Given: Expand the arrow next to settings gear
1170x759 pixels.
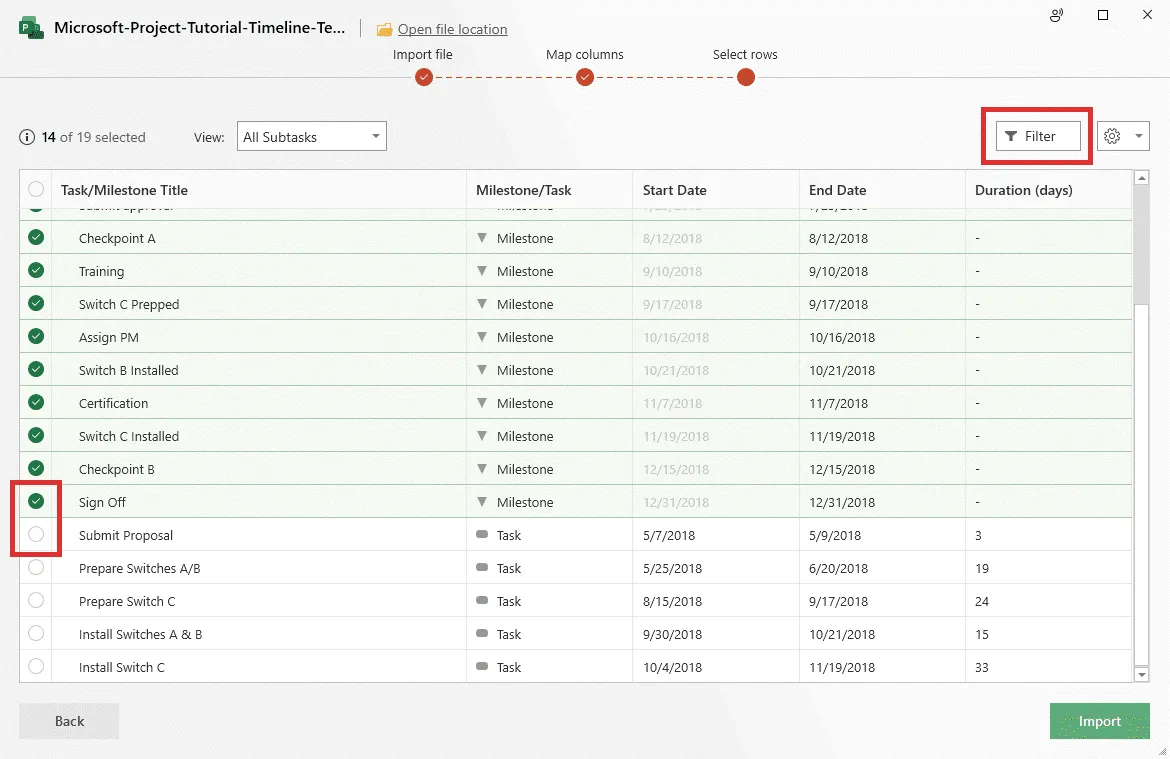Looking at the screenshot, I should pyautogui.click(x=1138, y=136).
